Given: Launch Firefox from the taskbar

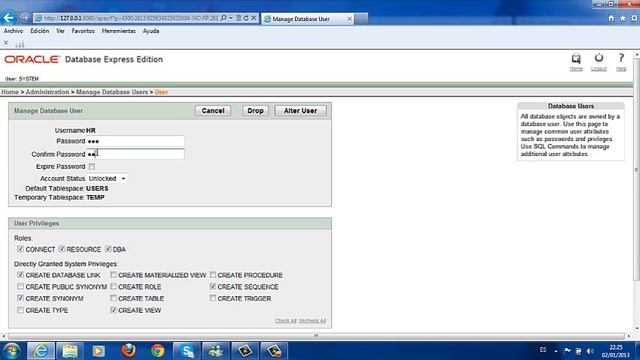Looking at the screenshot, I should click(129, 351).
